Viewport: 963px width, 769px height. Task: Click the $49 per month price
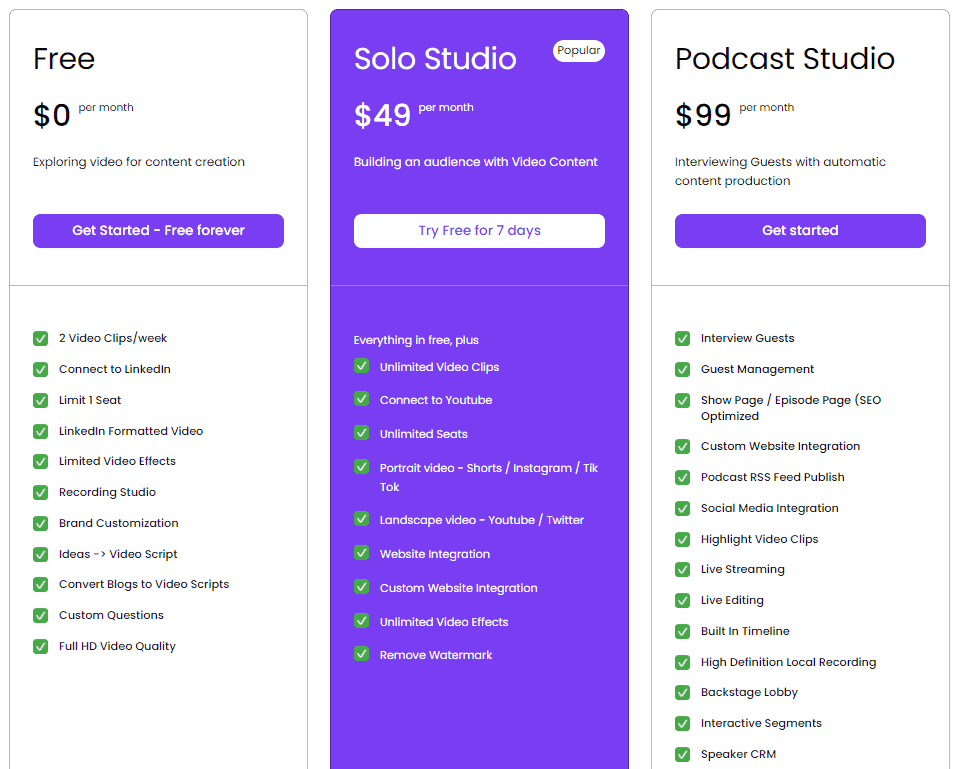[x=414, y=115]
